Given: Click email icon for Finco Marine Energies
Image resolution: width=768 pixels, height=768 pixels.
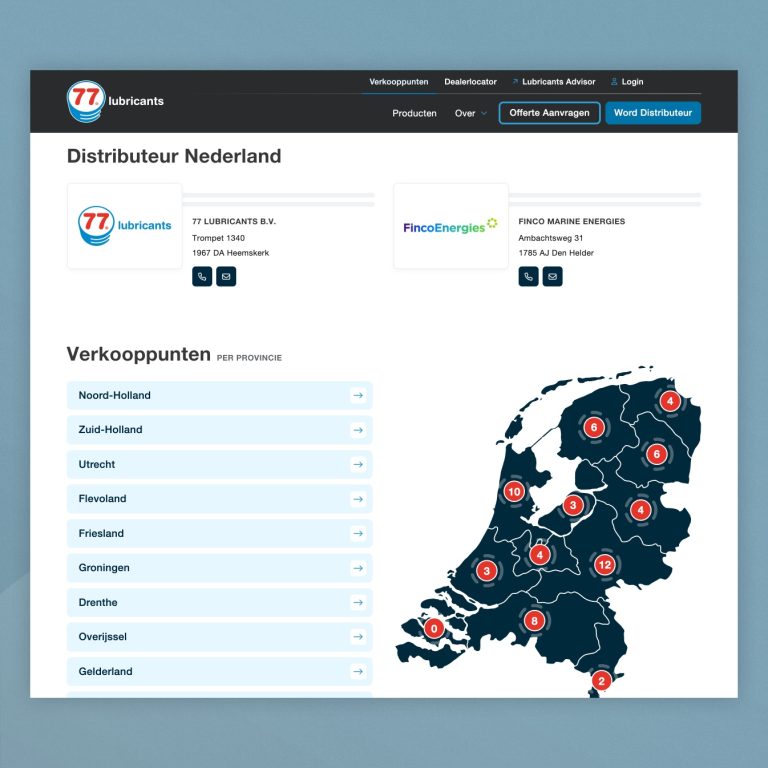Looking at the screenshot, I should coord(553,277).
